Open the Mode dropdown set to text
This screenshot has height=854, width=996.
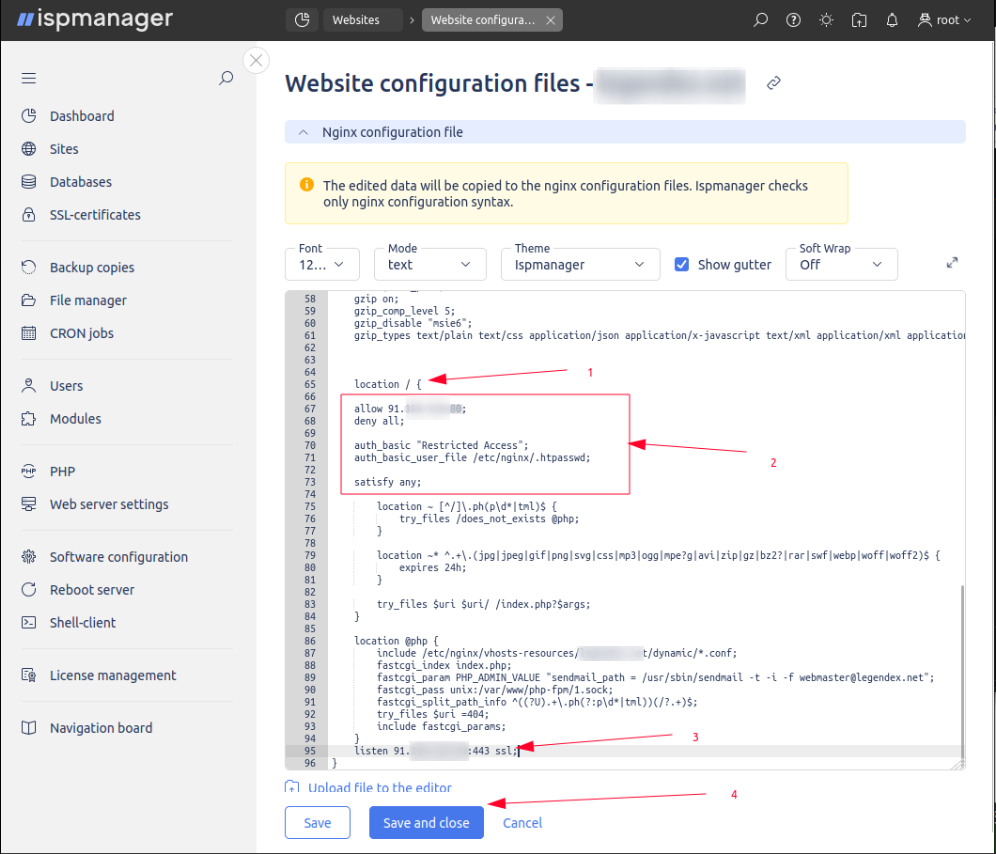tap(430, 264)
